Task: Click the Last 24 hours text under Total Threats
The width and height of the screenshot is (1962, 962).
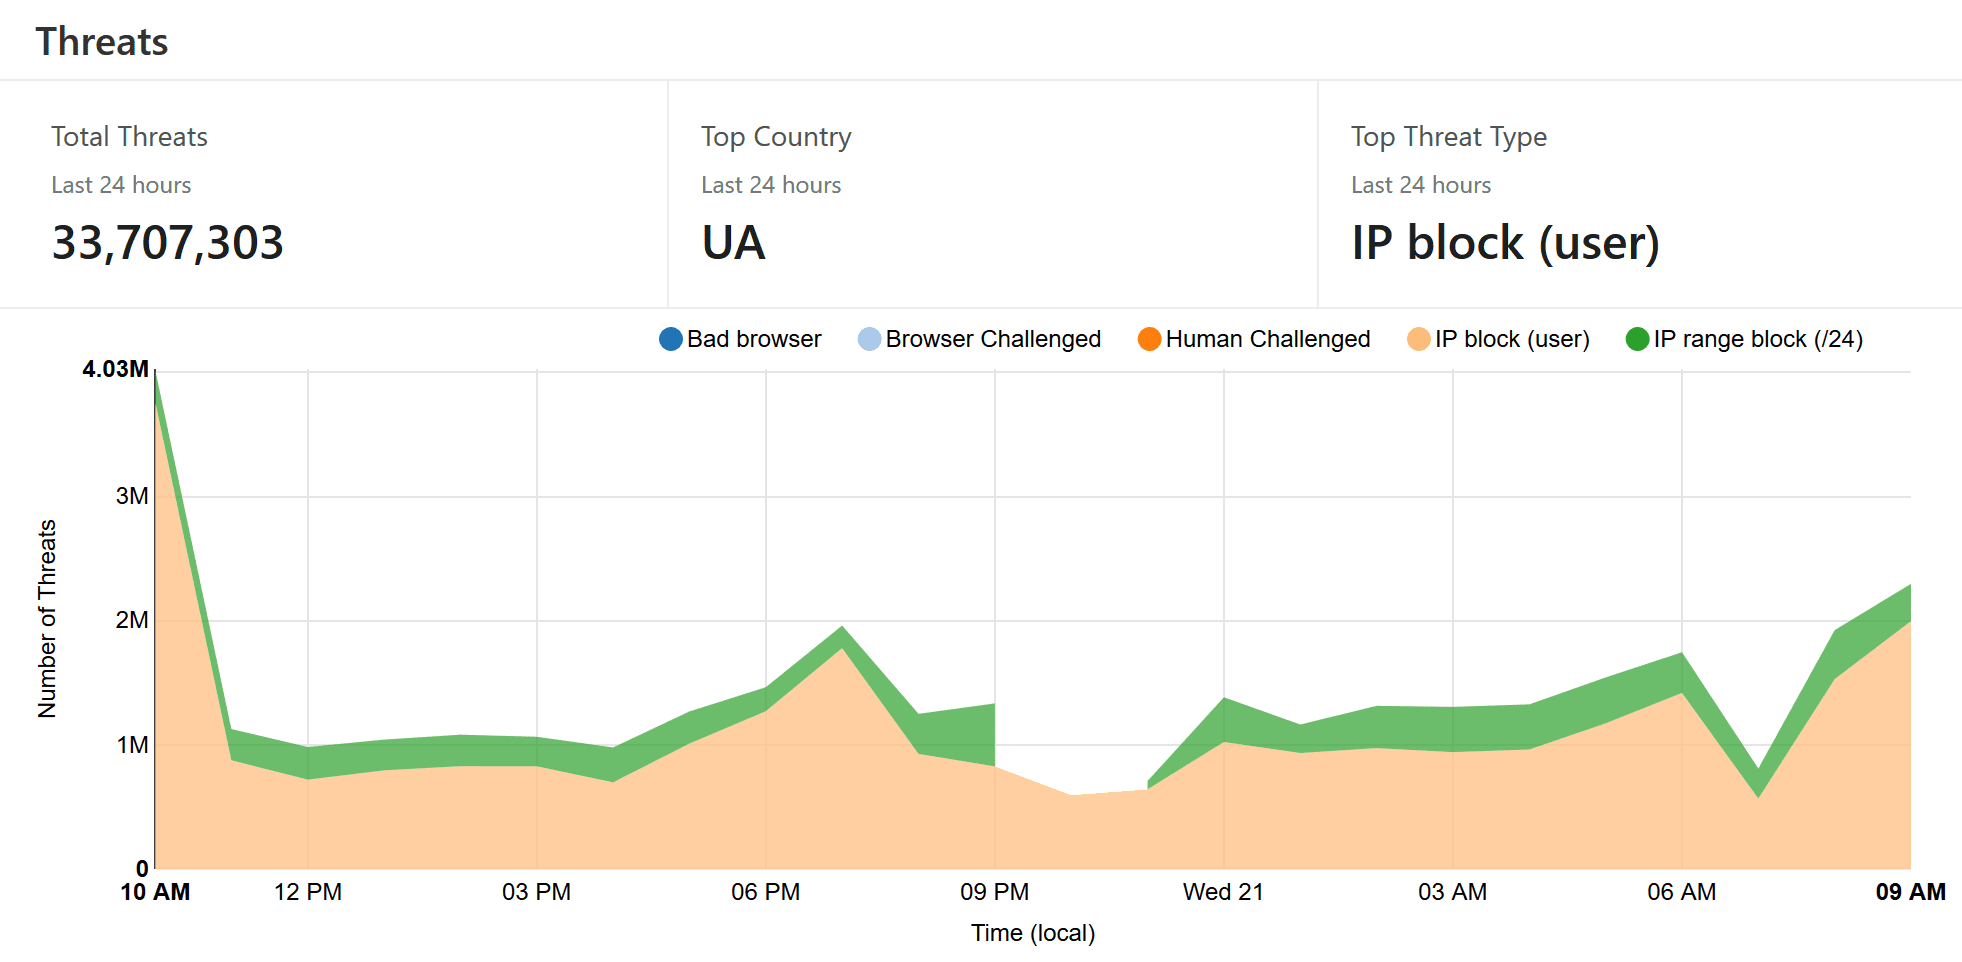Action: click(121, 185)
